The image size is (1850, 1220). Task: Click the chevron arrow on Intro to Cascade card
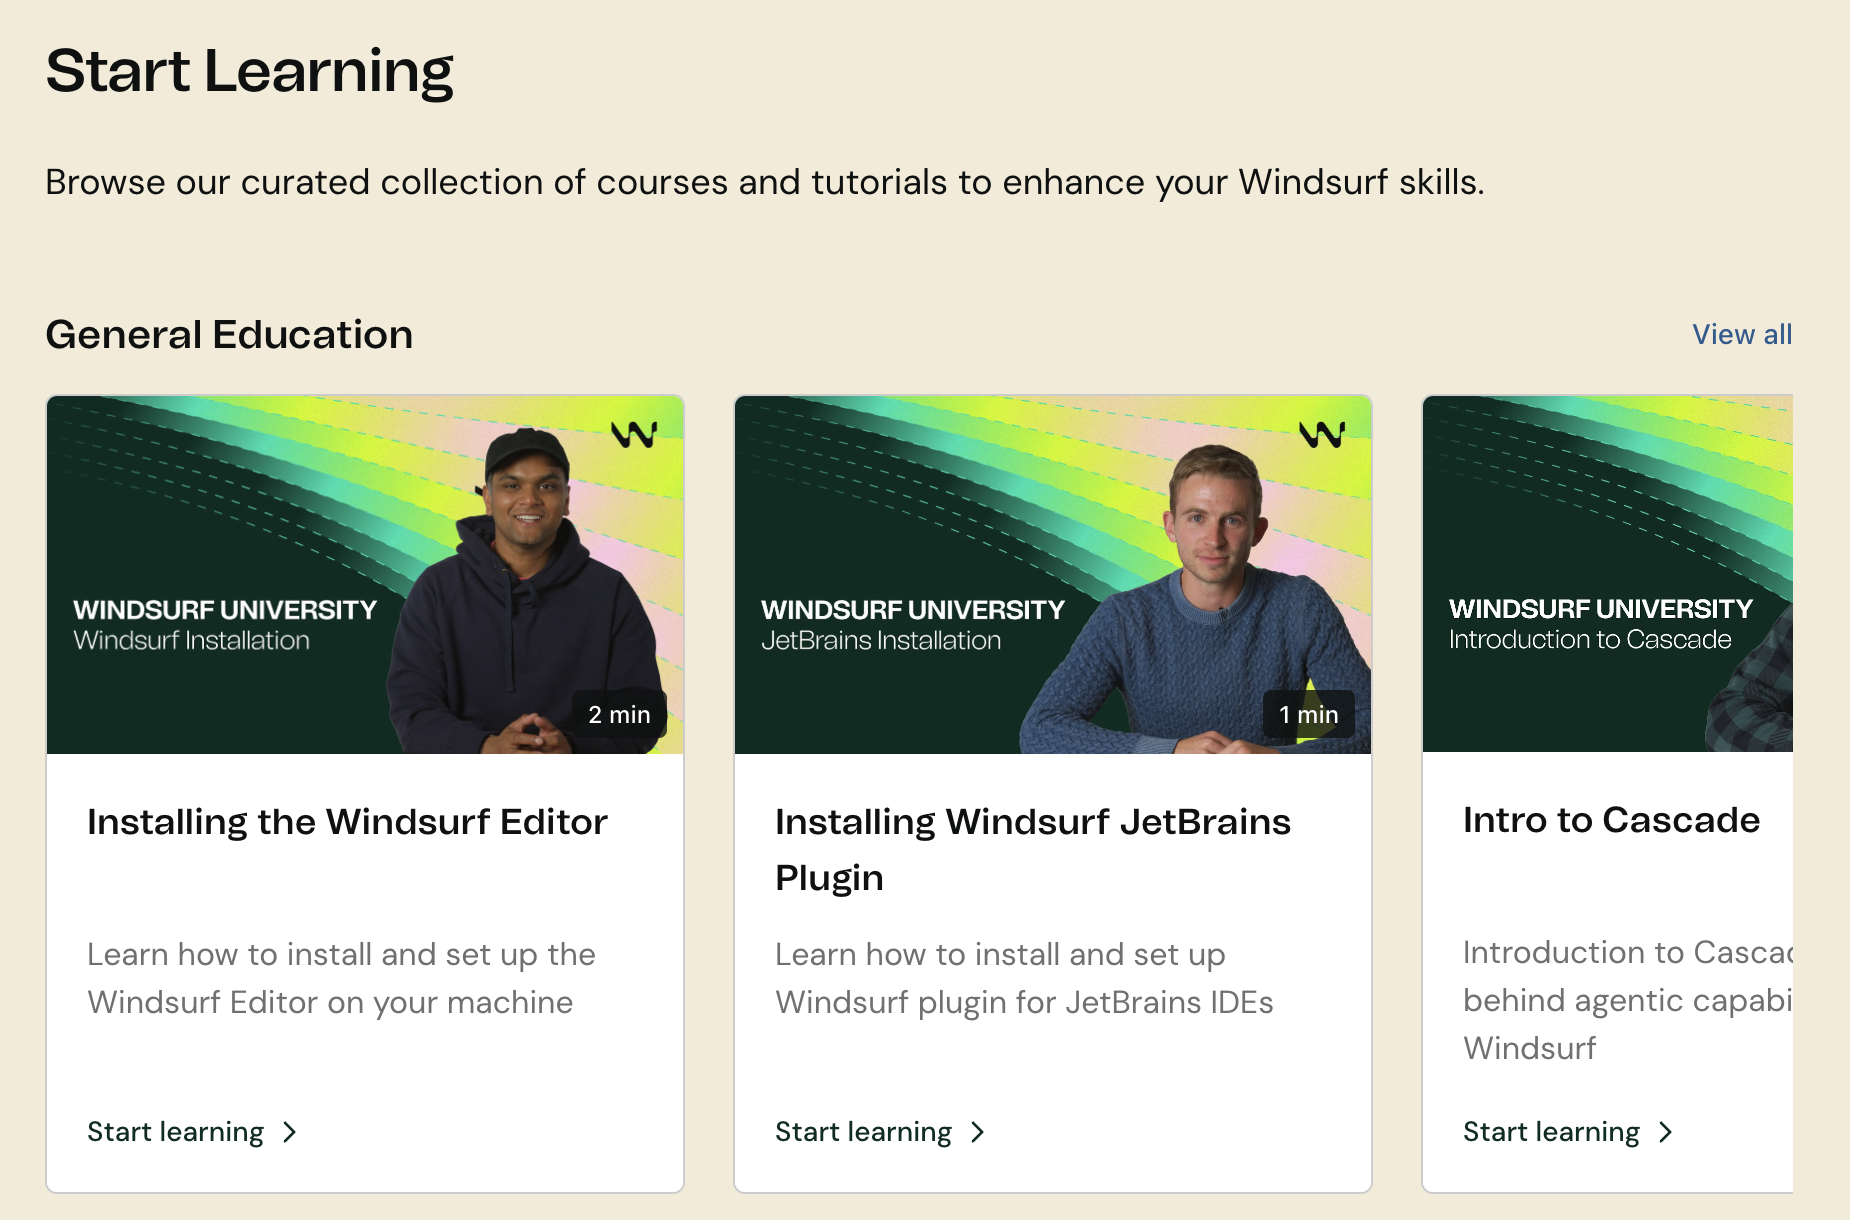tap(1666, 1132)
